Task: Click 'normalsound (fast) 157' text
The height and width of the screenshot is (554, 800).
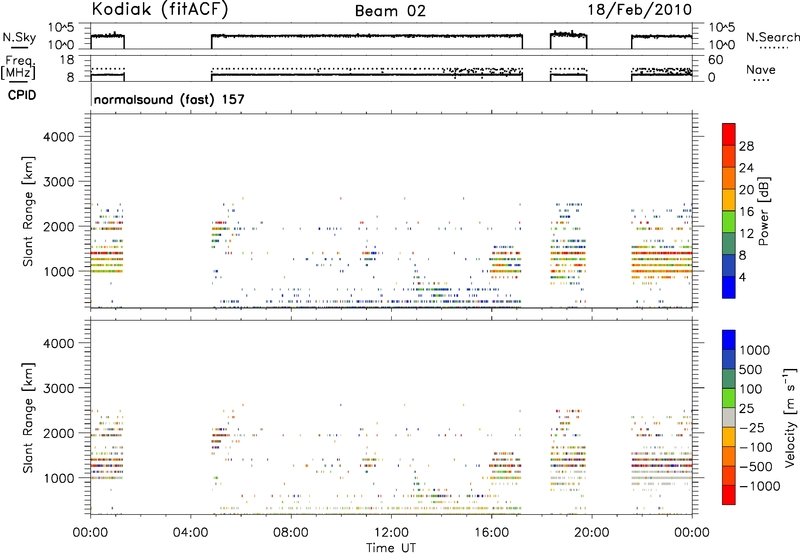Action: point(169,99)
